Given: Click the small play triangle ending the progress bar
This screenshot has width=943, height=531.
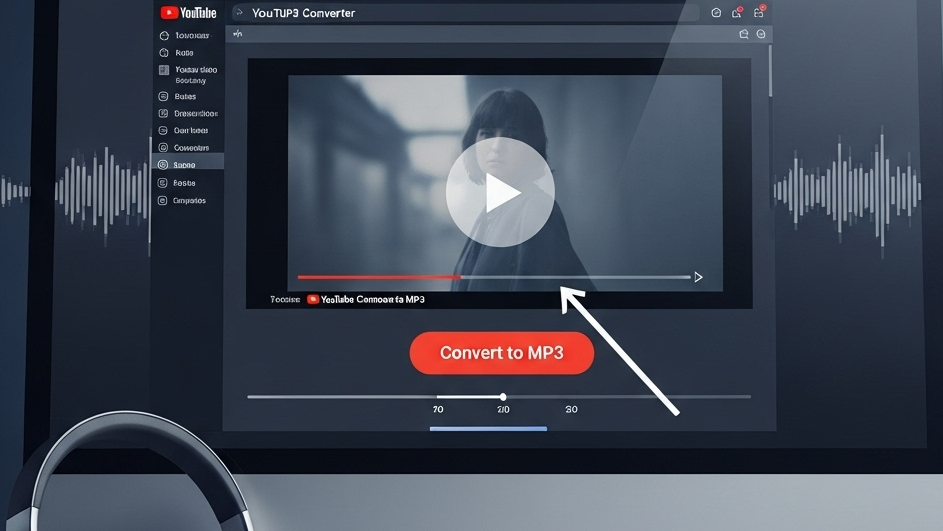Looking at the screenshot, I should 698,277.
